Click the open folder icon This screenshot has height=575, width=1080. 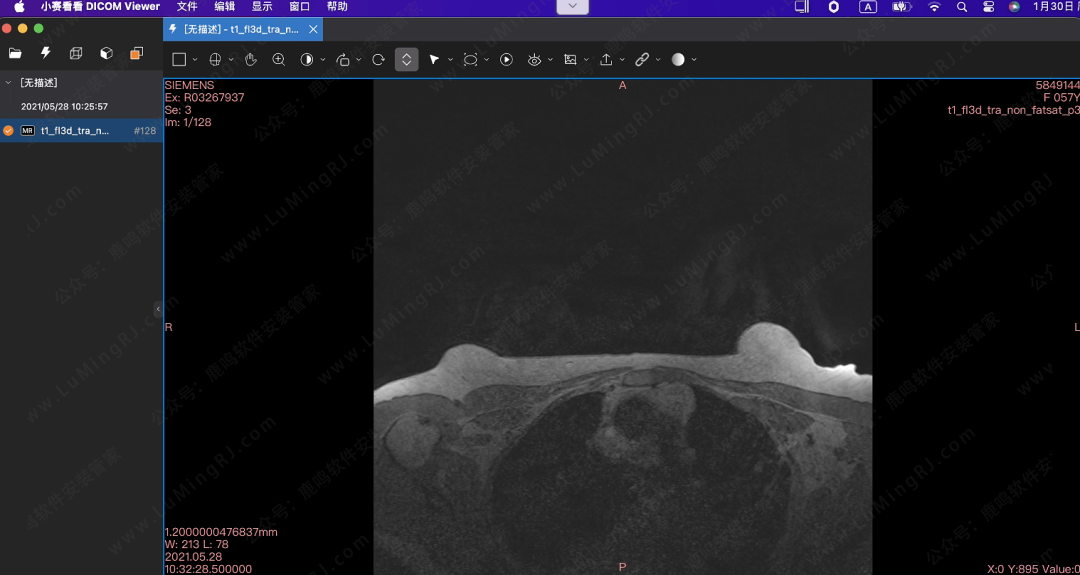pyautogui.click(x=15, y=53)
